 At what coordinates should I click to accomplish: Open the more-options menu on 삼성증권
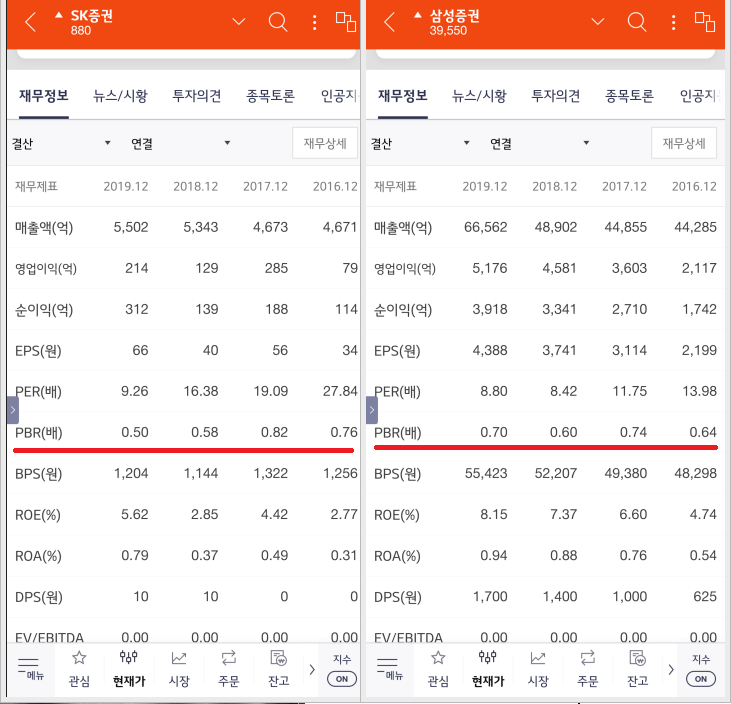click(x=673, y=22)
